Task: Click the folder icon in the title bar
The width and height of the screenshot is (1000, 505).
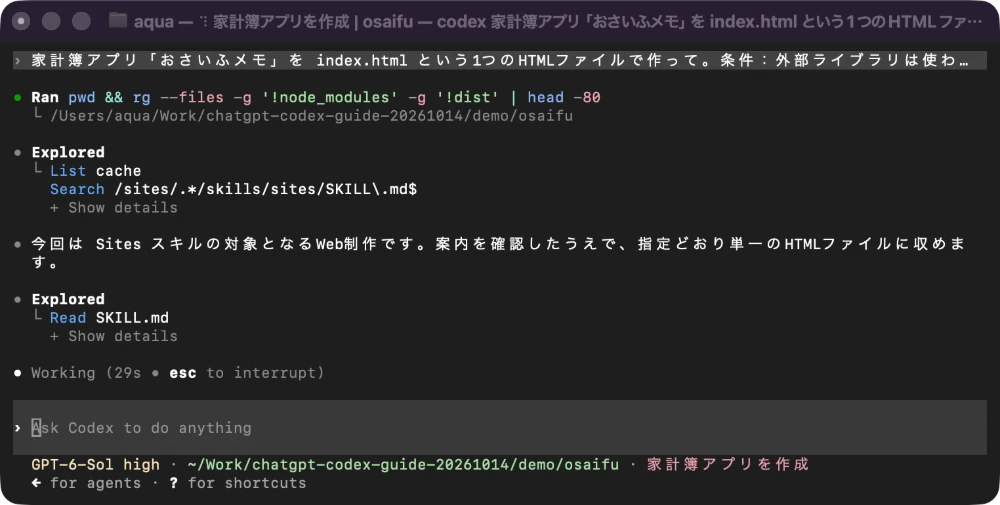Action: tap(117, 21)
